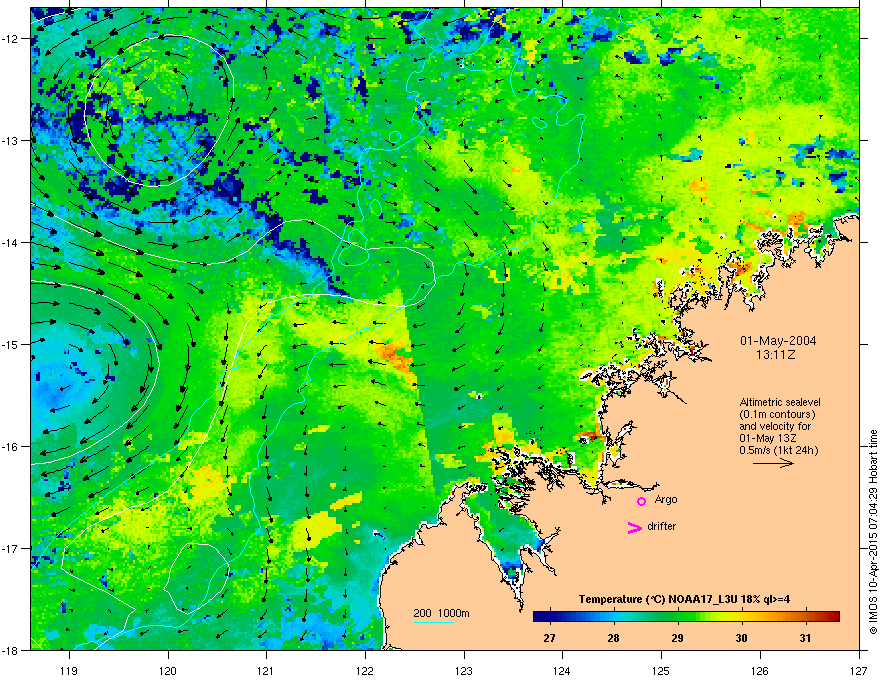Click the color bar tick label 30
This screenshot has width=880, height=680.
coord(741,638)
